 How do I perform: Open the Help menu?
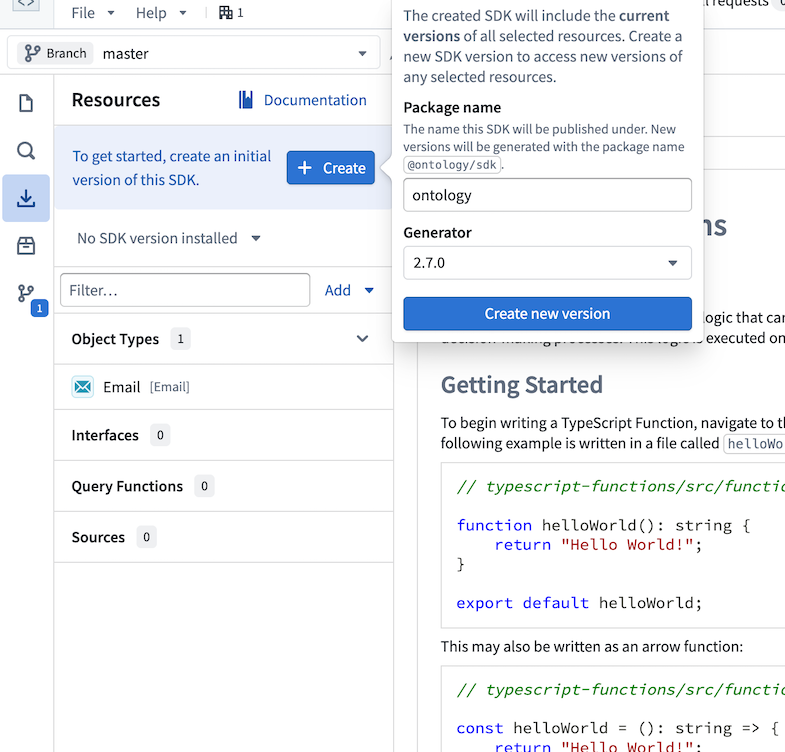161,13
